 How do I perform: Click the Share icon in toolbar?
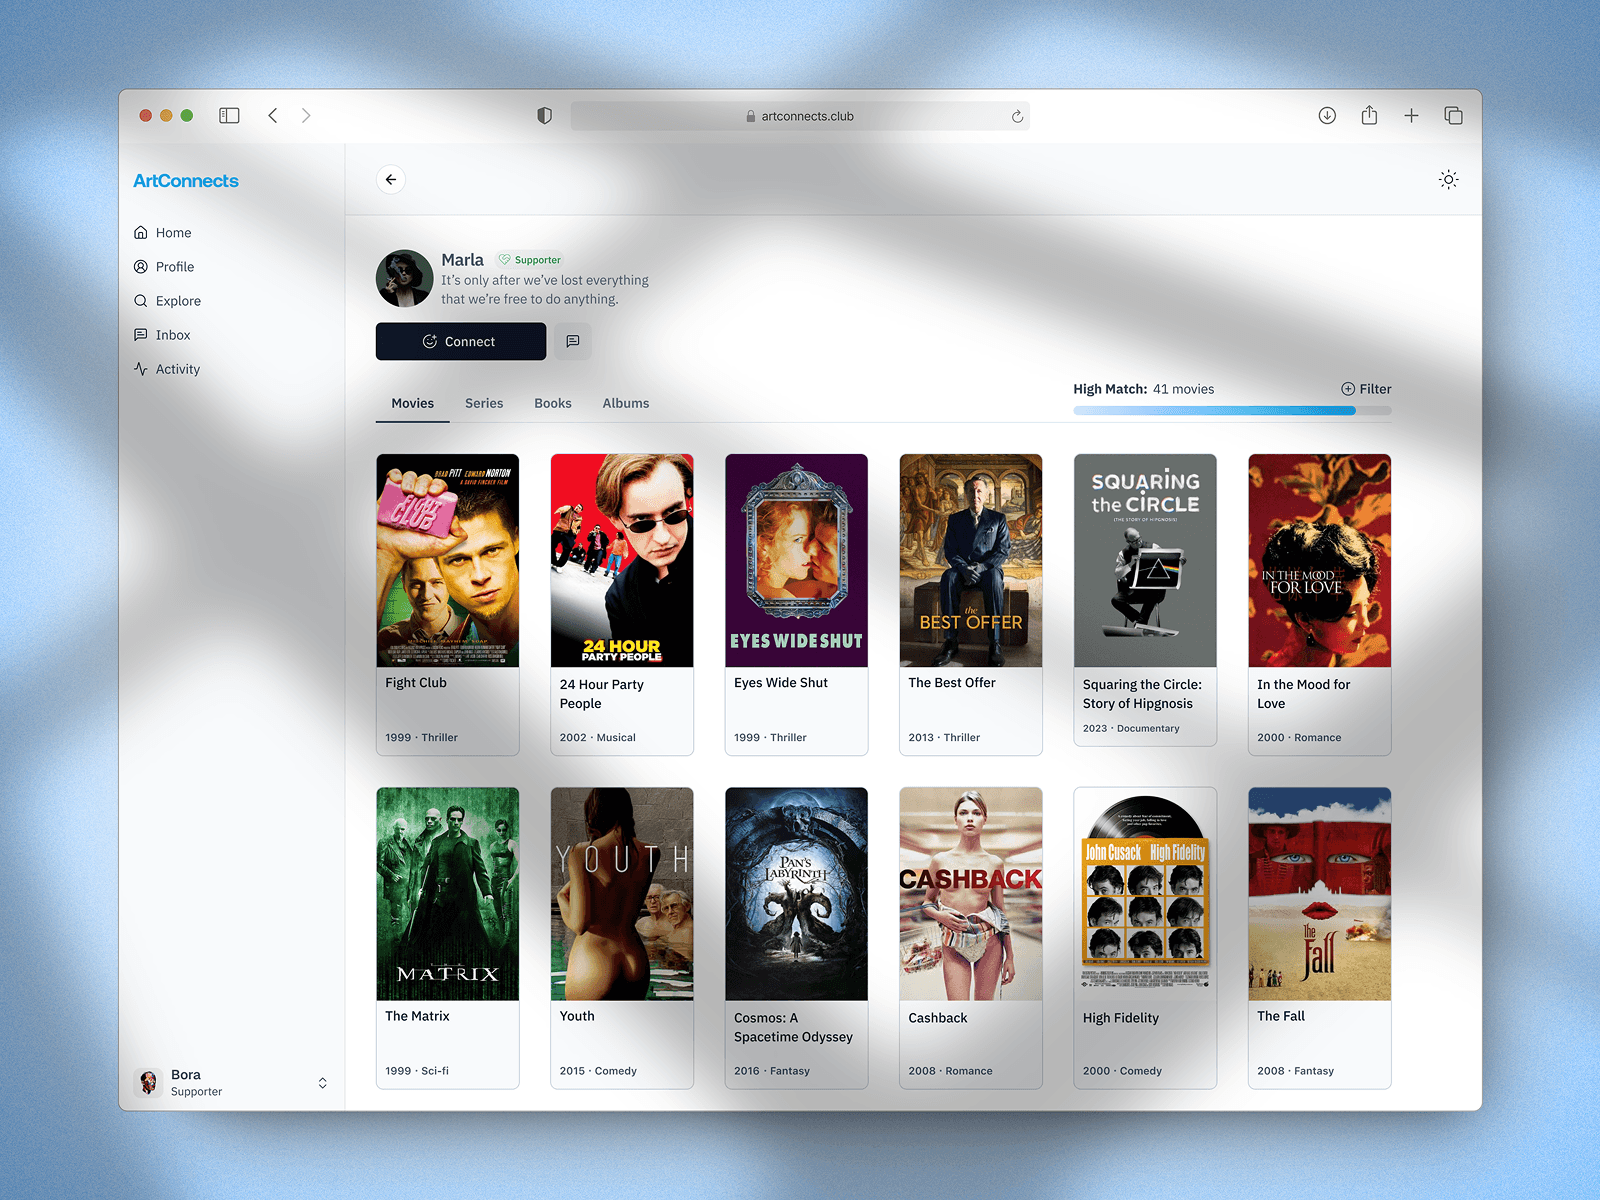[1369, 116]
